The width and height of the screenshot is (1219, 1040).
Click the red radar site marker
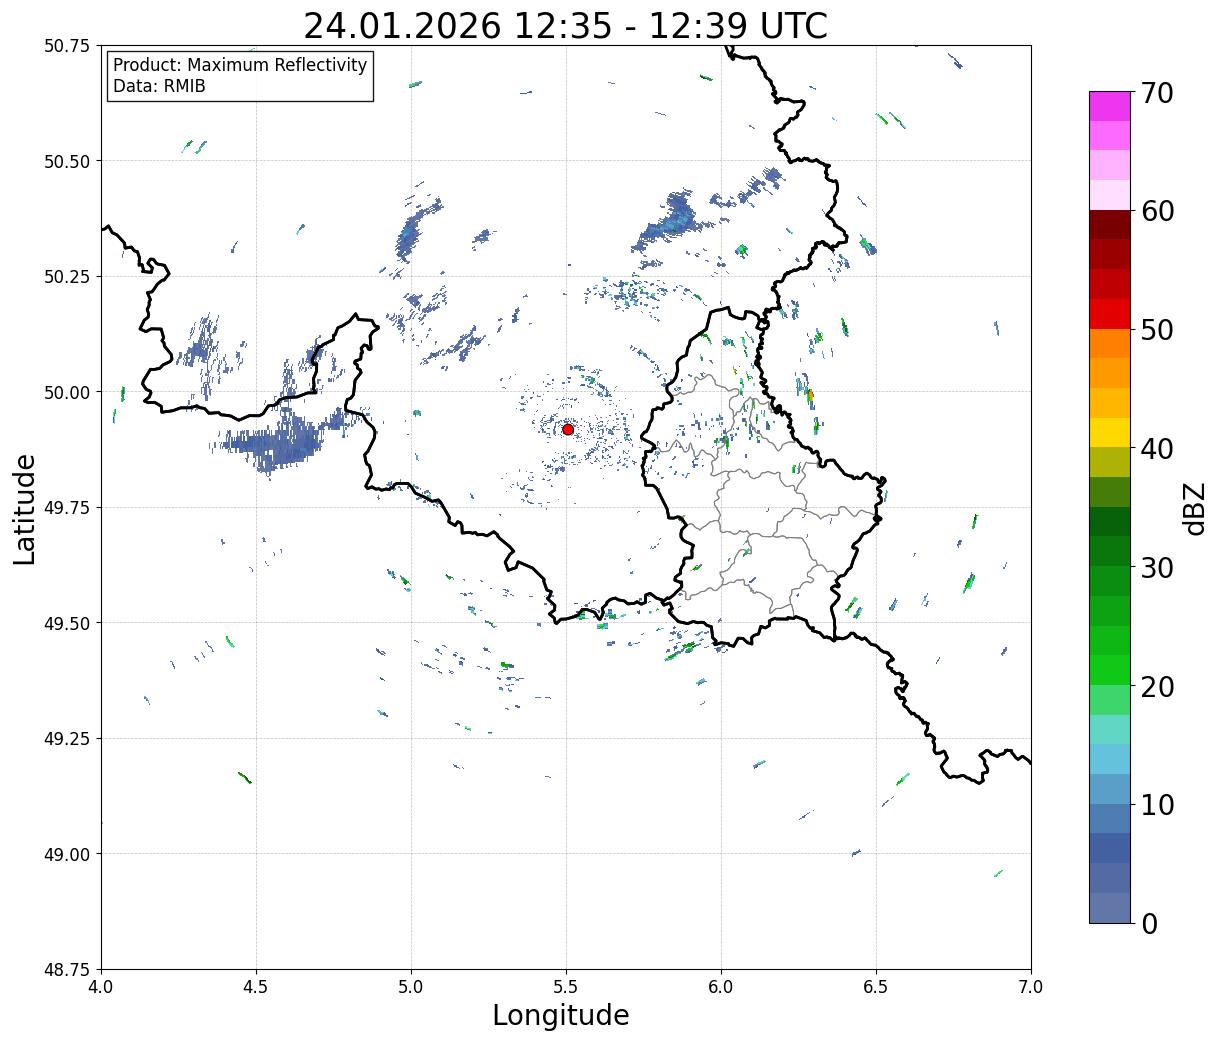point(567,429)
